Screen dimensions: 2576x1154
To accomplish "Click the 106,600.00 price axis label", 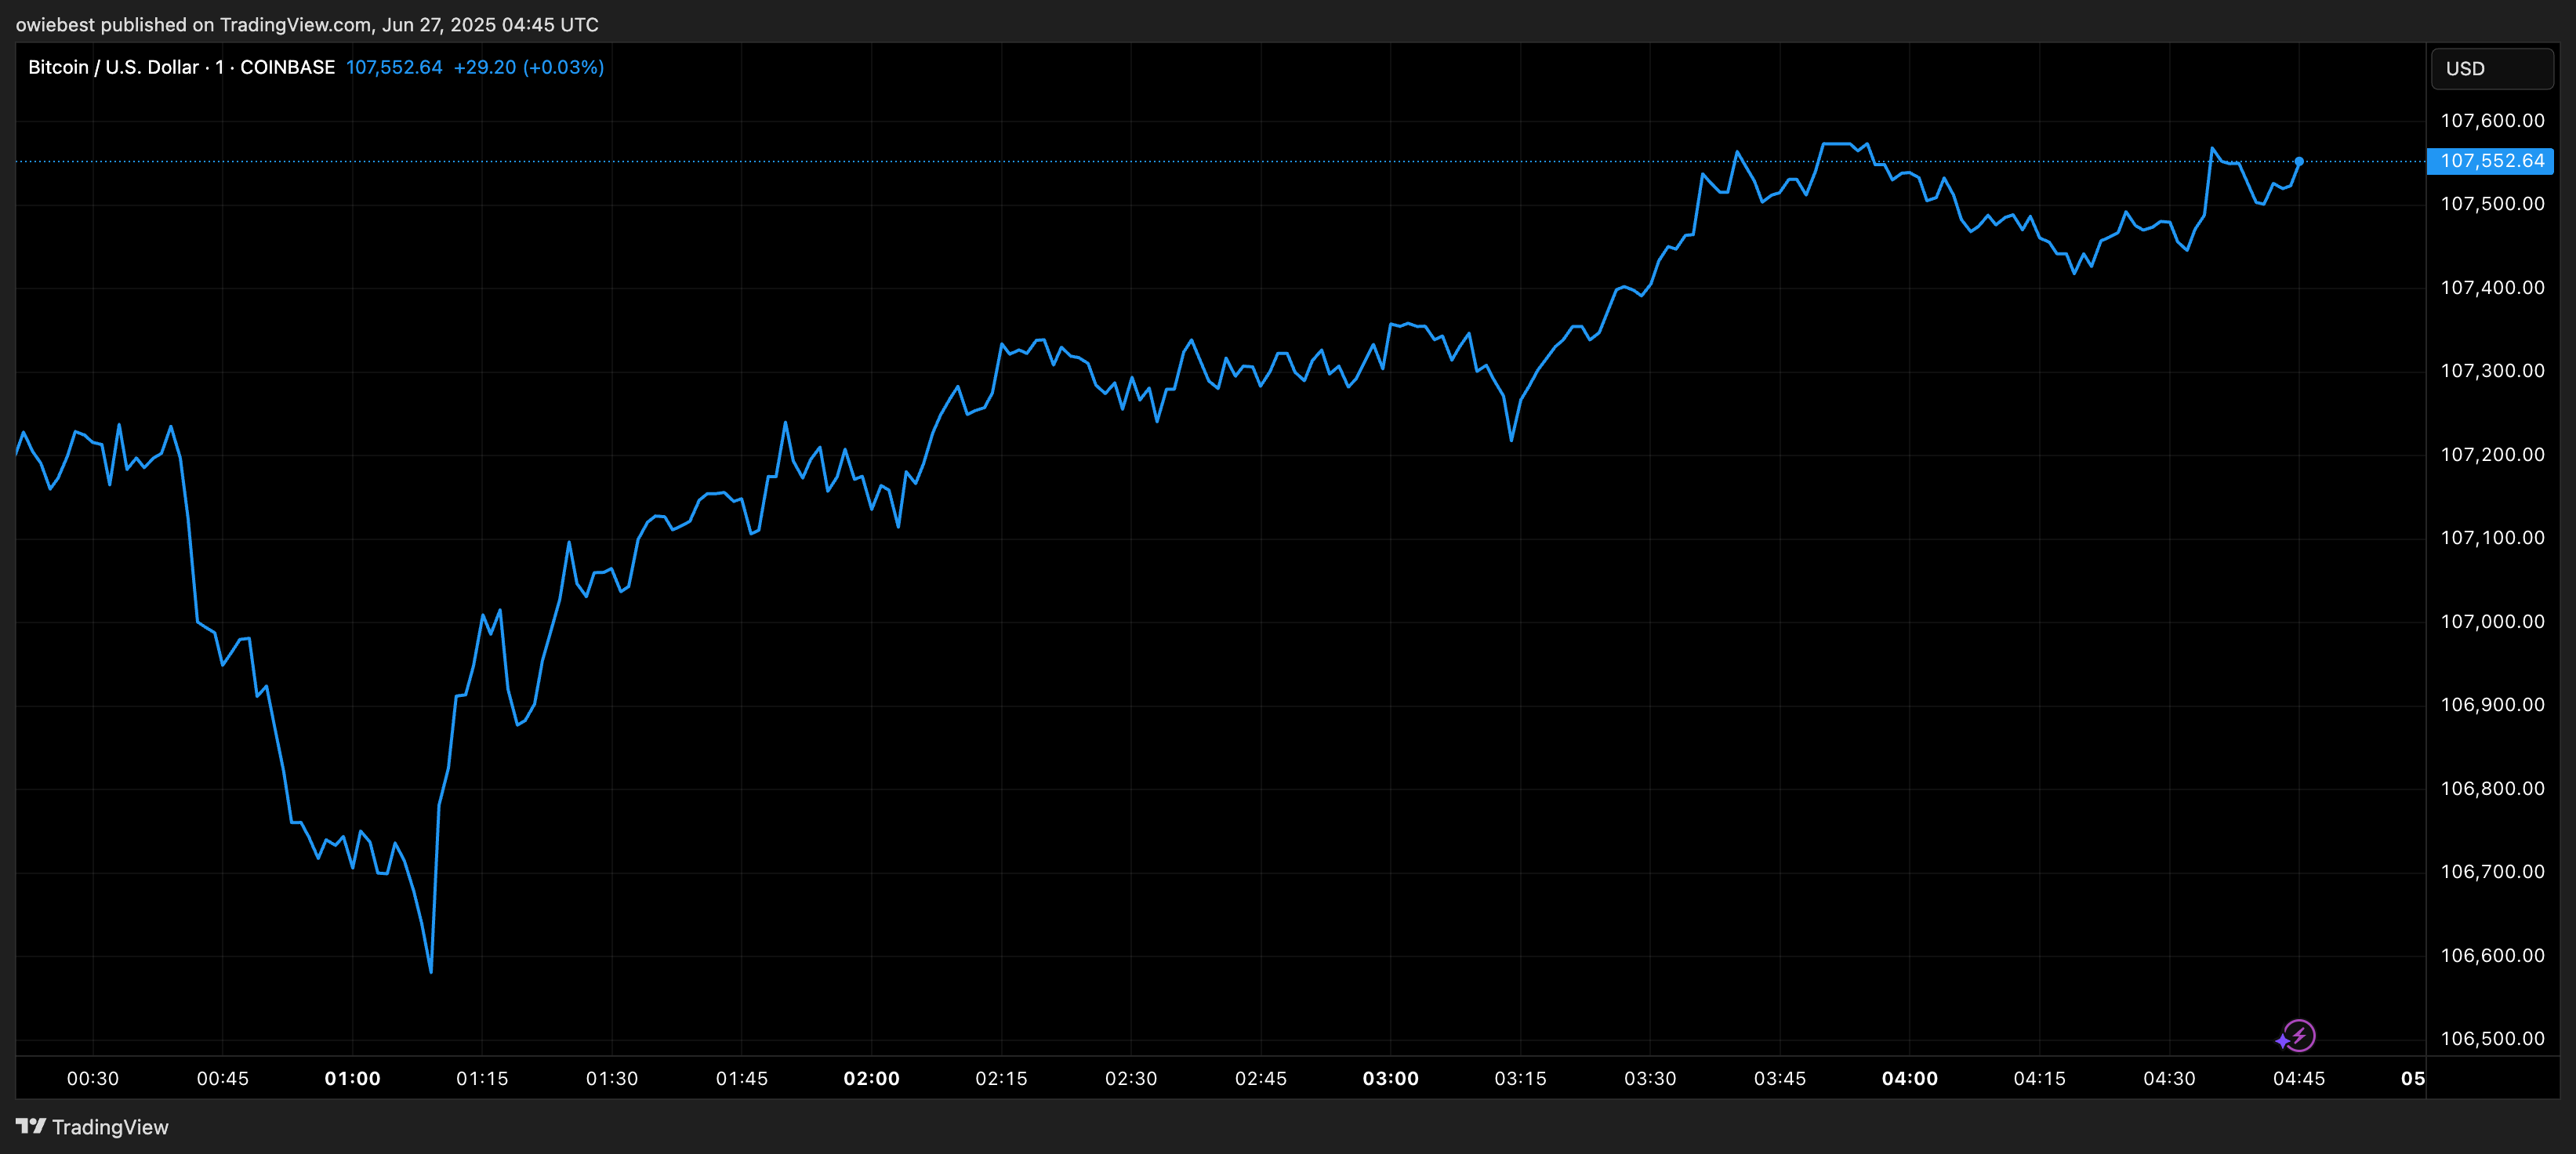I will tap(2492, 956).
